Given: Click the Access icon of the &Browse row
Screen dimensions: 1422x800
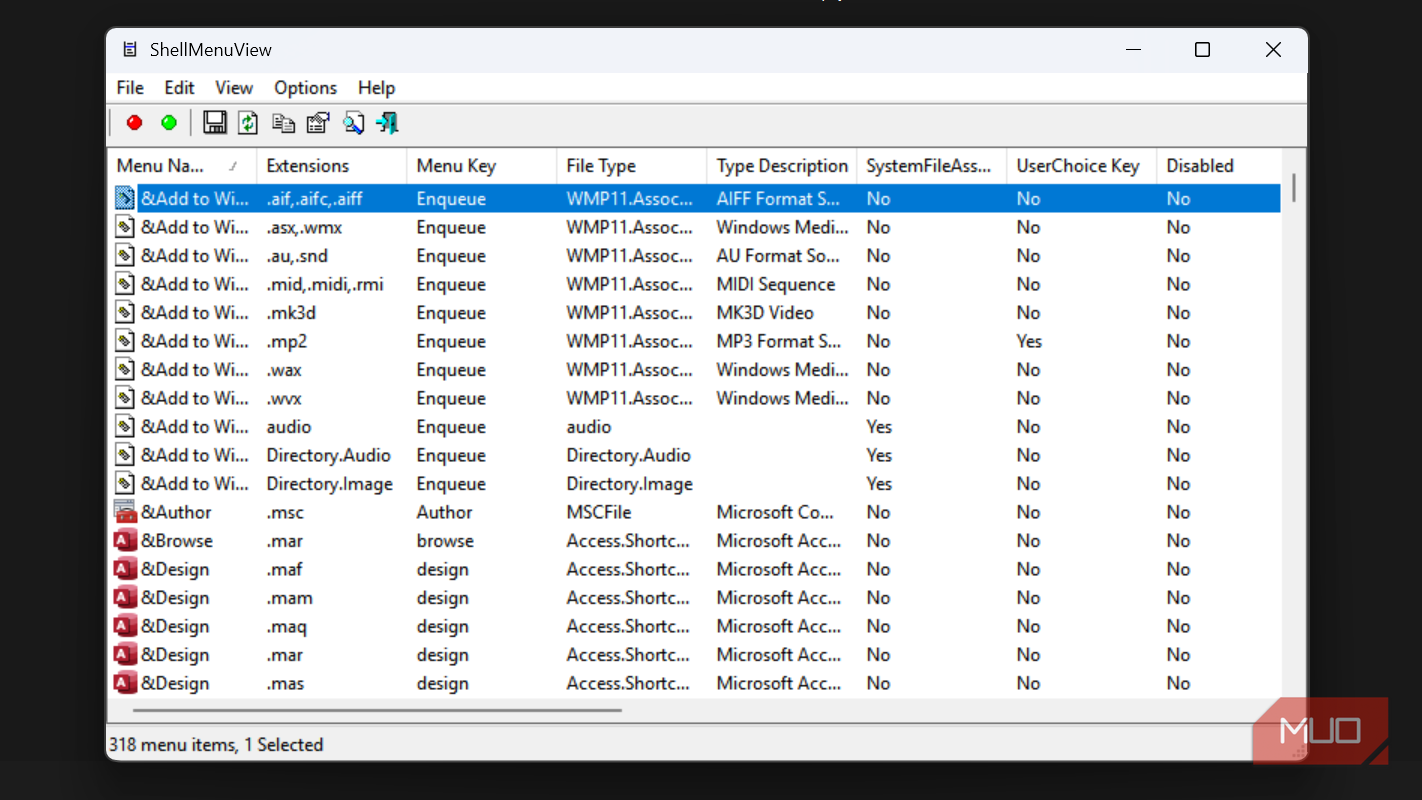Looking at the screenshot, I should tap(125, 541).
